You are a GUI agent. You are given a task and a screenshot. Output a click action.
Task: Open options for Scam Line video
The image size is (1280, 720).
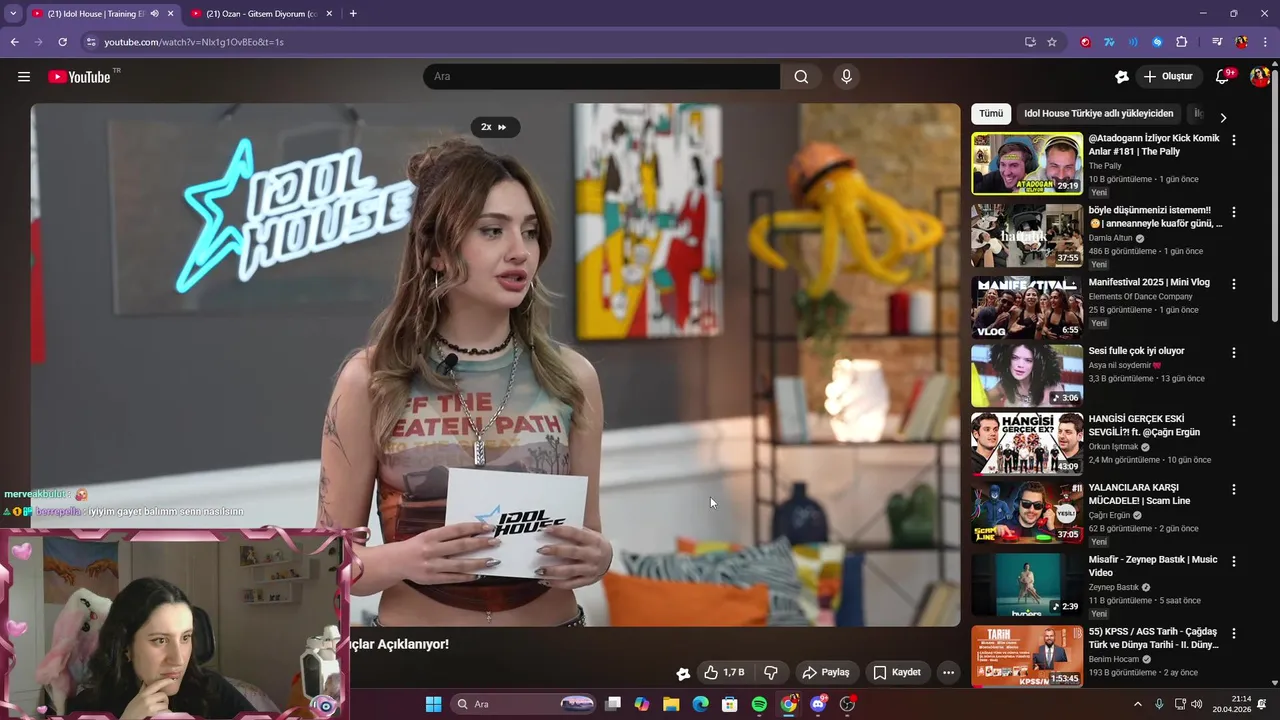click(1233, 490)
